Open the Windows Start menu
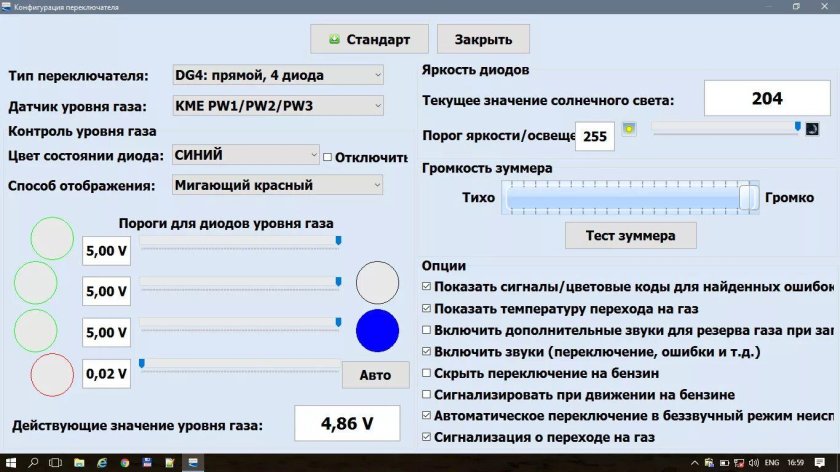This screenshot has width=840, height=472. [x=11, y=462]
